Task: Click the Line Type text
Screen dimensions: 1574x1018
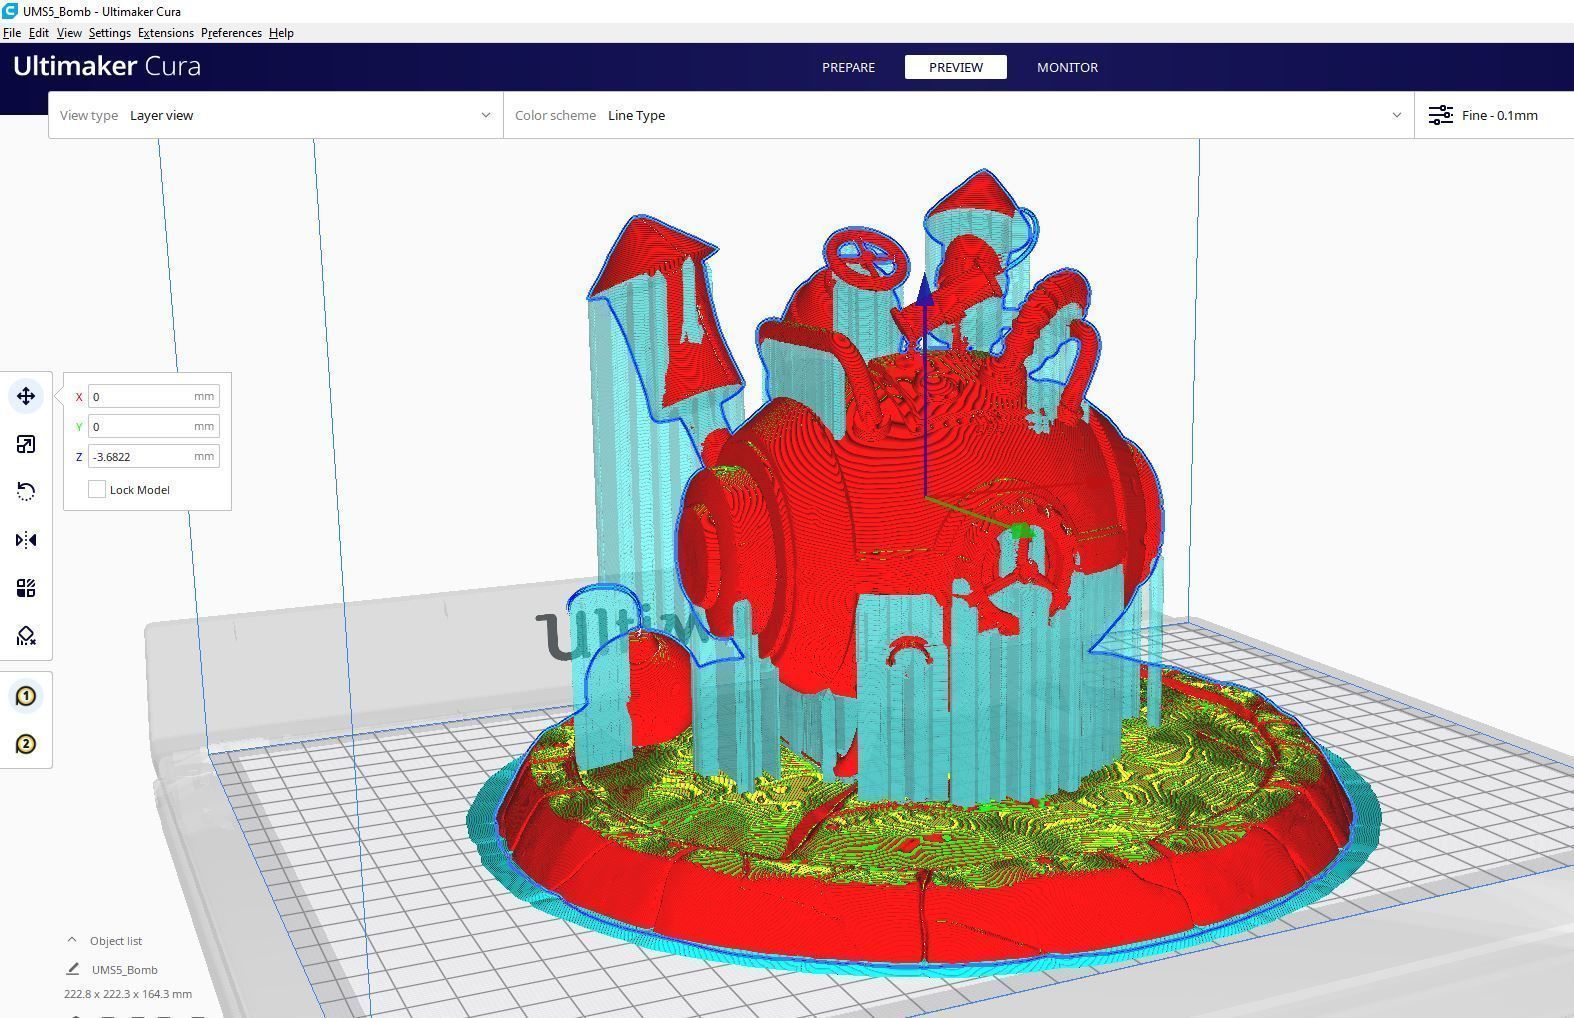Action: [637, 115]
